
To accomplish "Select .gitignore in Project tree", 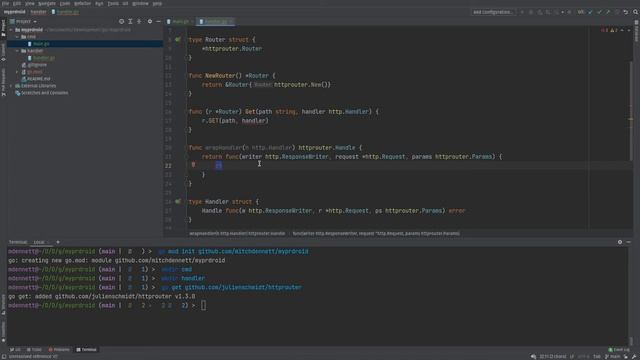I will point(37,65).
